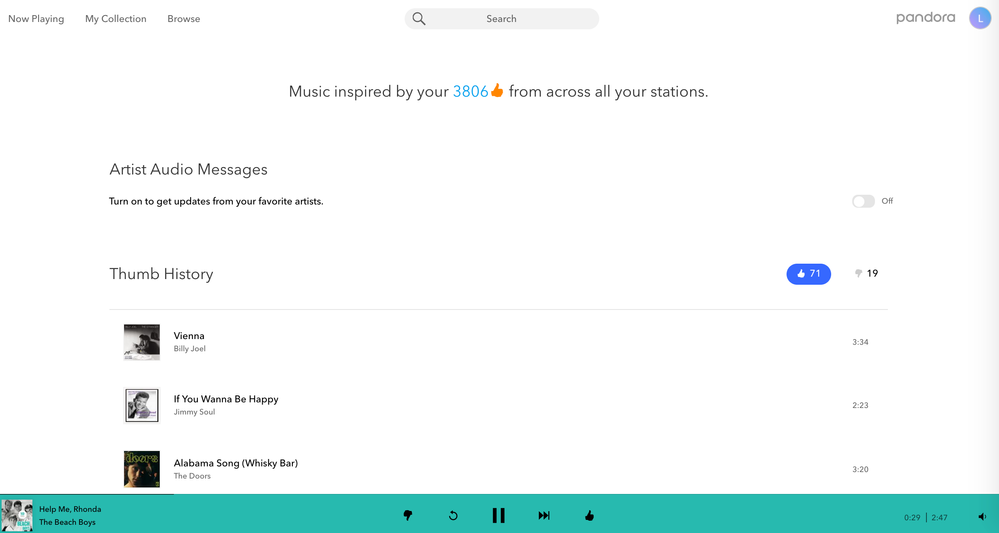
Task: Click the magnifying glass search icon
Action: [419, 19]
